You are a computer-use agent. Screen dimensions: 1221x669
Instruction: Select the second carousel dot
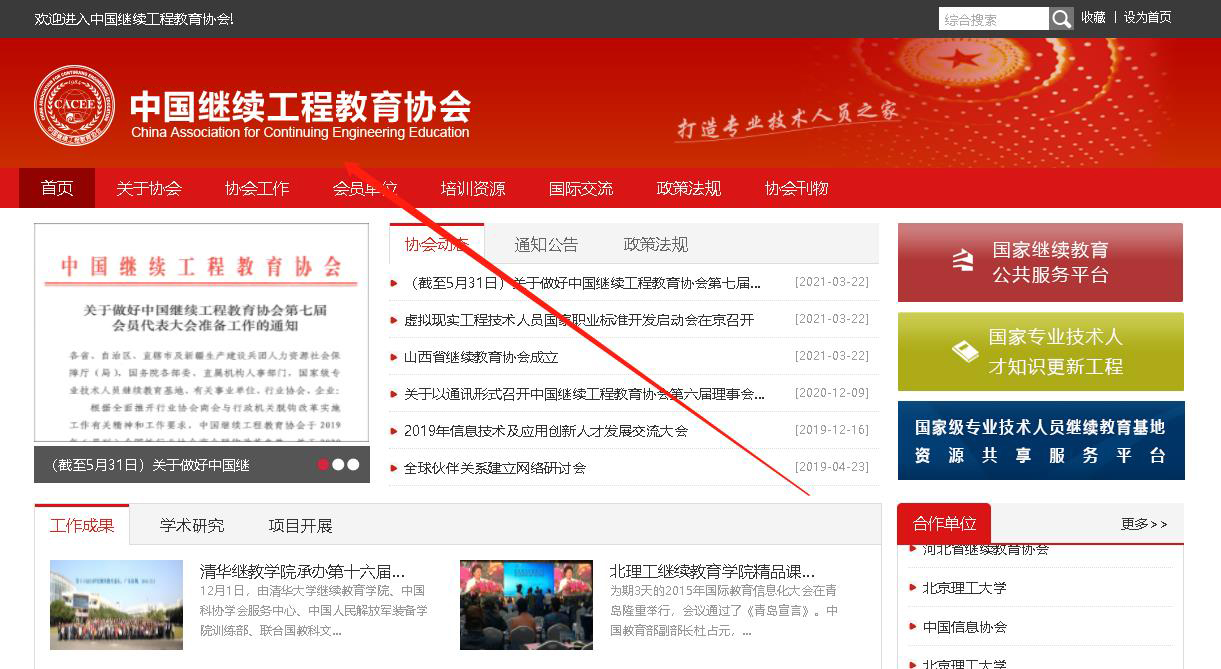coord(338,464)
